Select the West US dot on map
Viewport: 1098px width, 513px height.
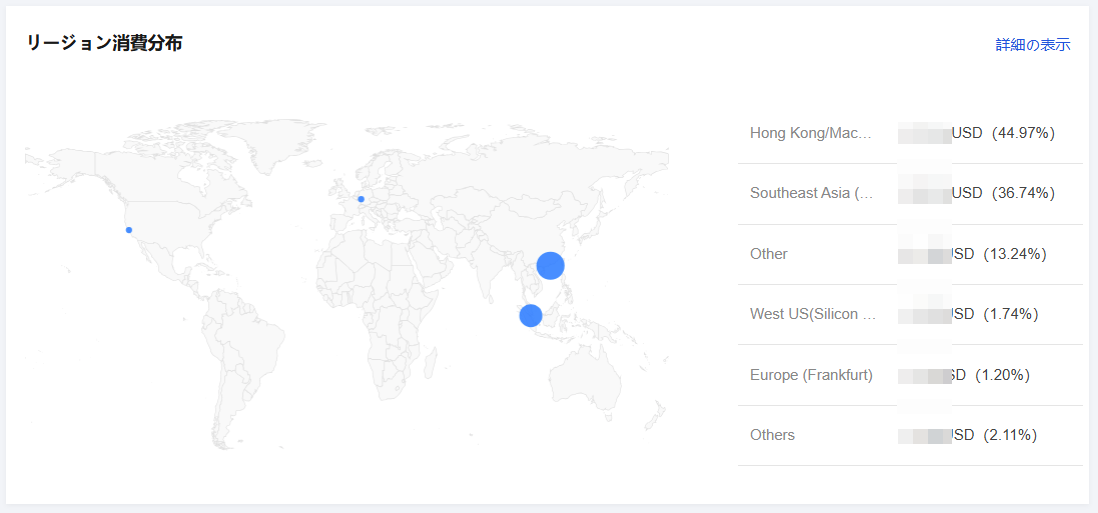coord(129,230)
